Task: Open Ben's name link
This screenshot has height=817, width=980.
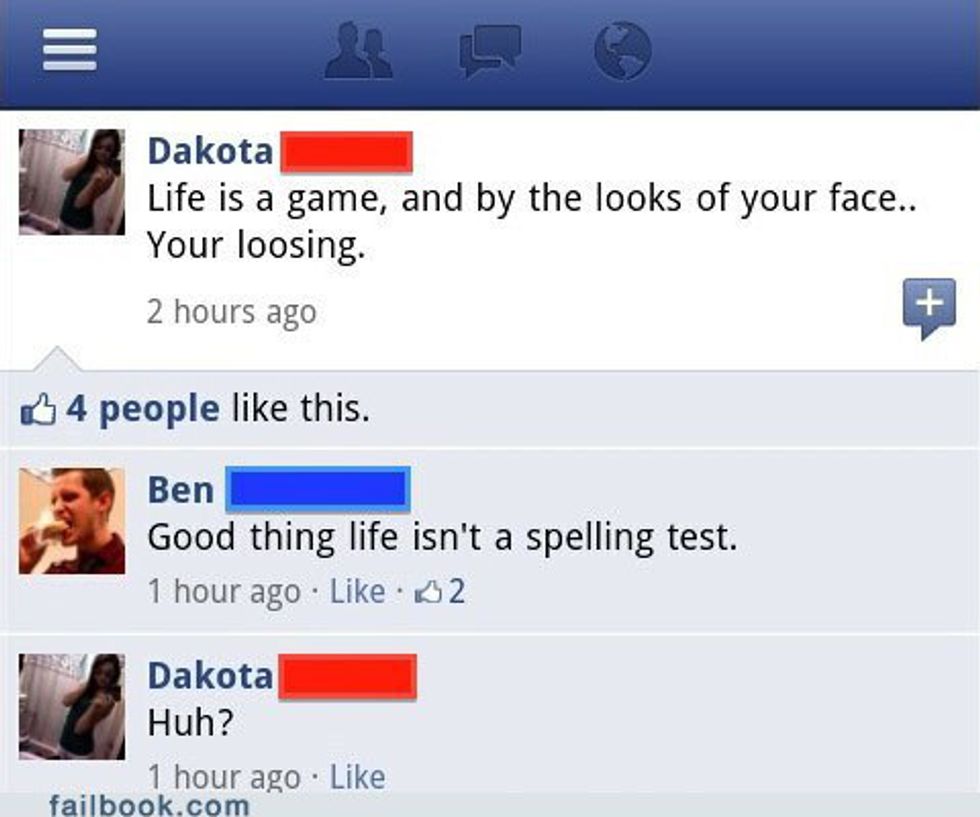Action: point(181,489)
